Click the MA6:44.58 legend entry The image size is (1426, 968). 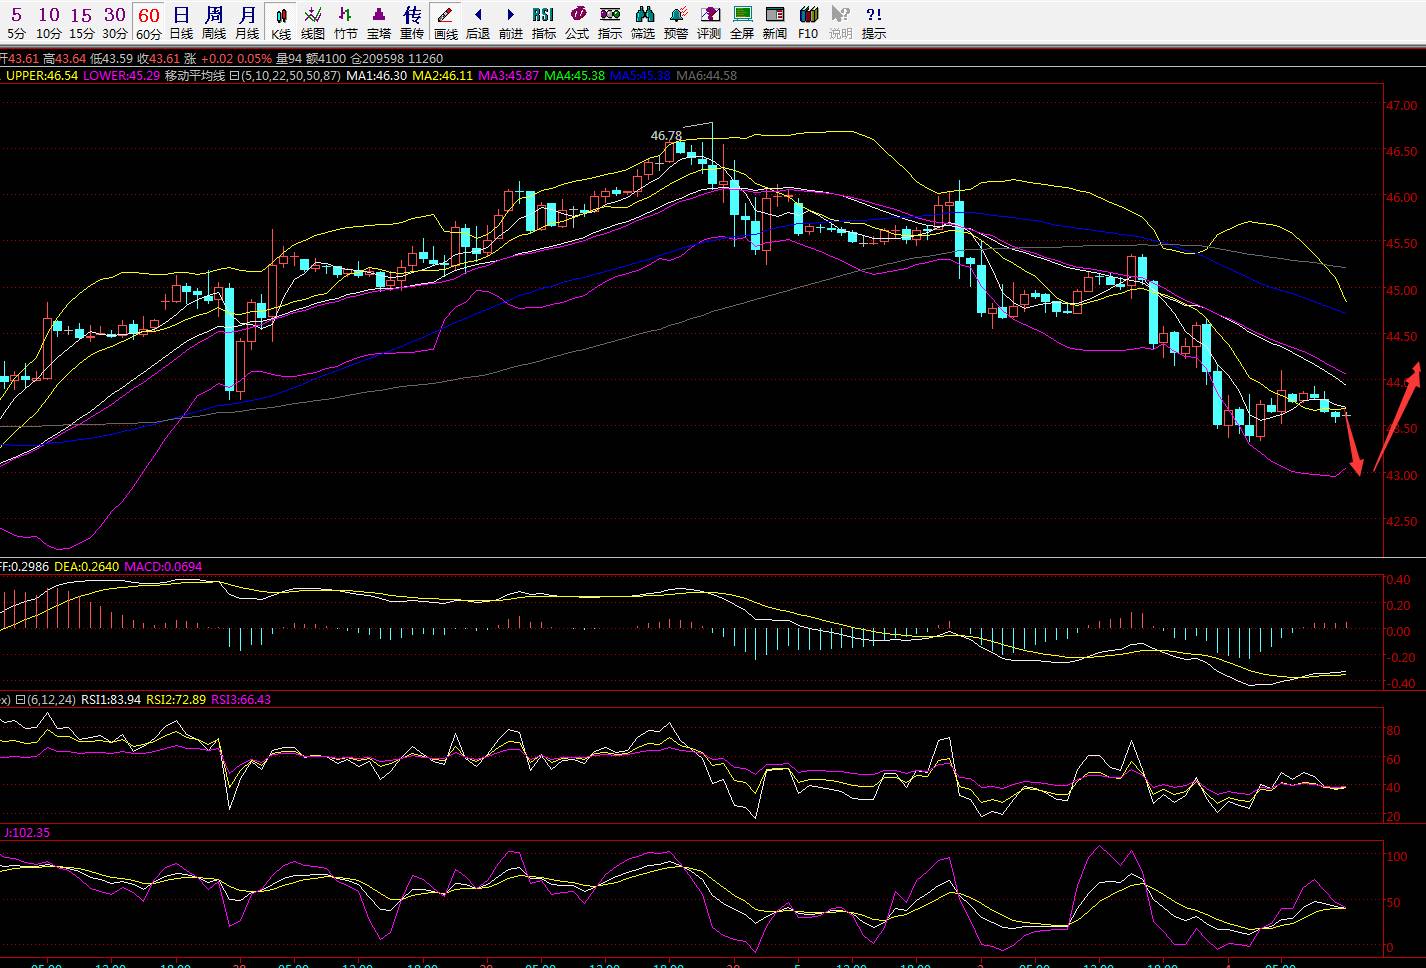[x=707, y=75]
